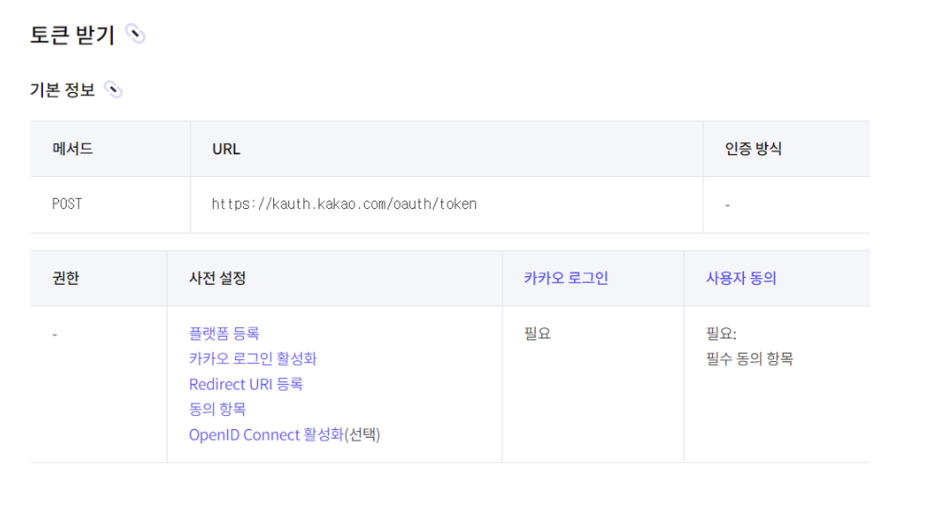Click the POST method cell
The width and height of the screenshot is (929, 507).
tap(67, 204)
